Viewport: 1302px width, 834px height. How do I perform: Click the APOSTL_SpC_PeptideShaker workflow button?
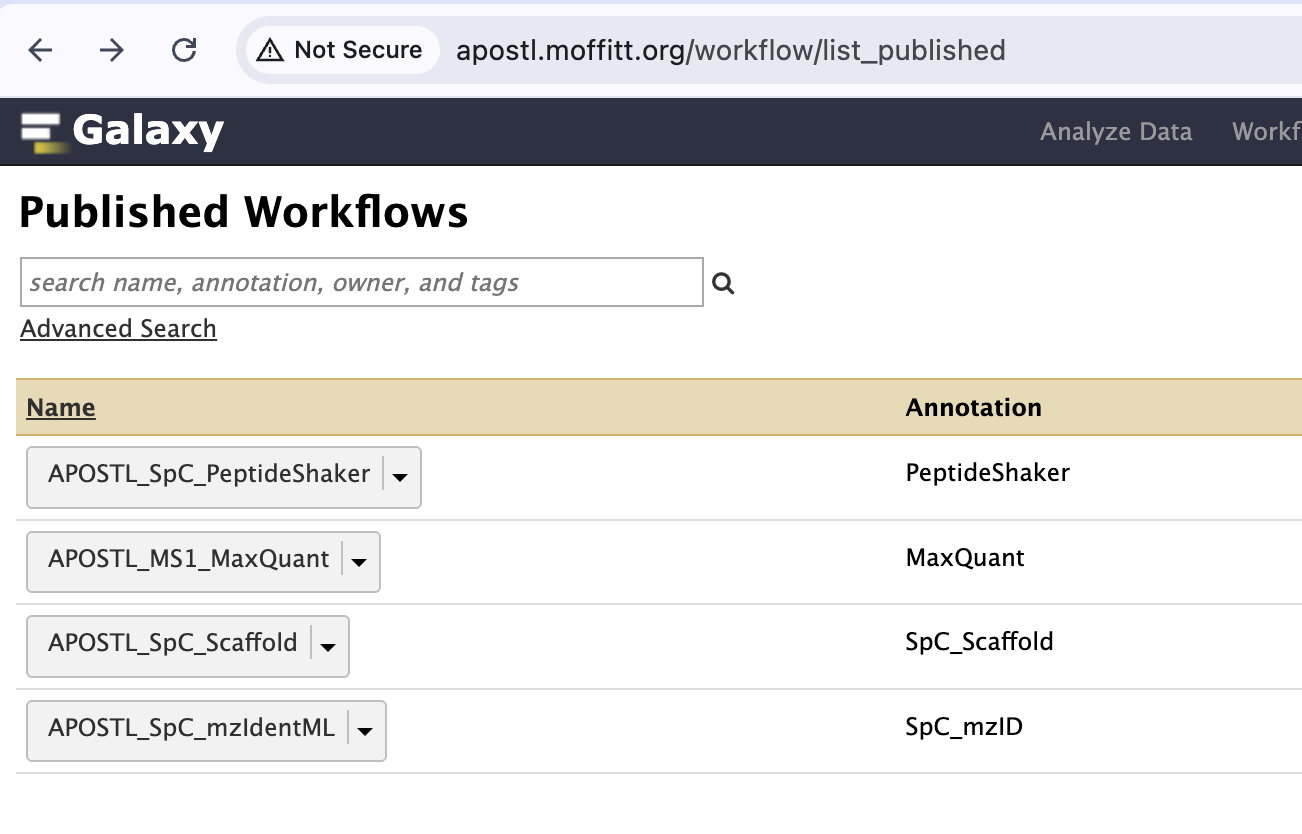pyautogui.click(x=208, y=474)
